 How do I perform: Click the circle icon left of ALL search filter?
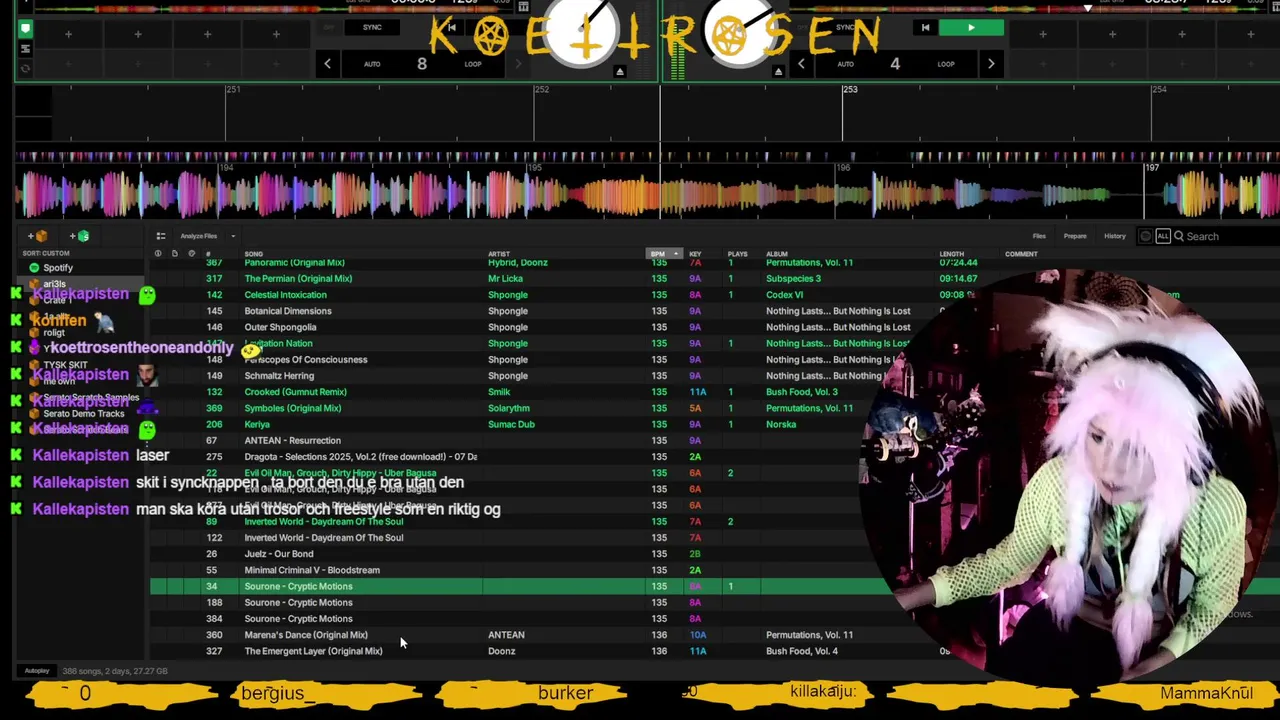[1146, 236]
